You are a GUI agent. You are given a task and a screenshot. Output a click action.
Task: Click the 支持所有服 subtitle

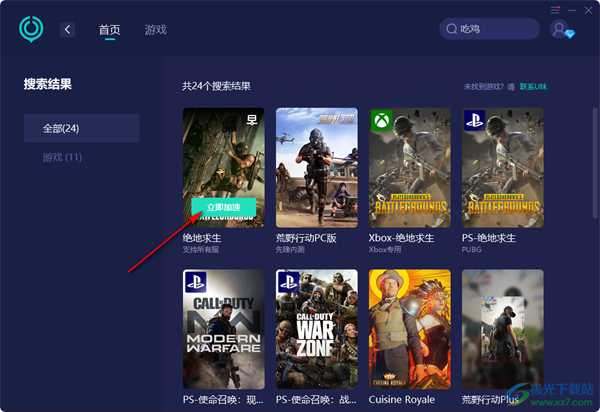click(201, 250)
